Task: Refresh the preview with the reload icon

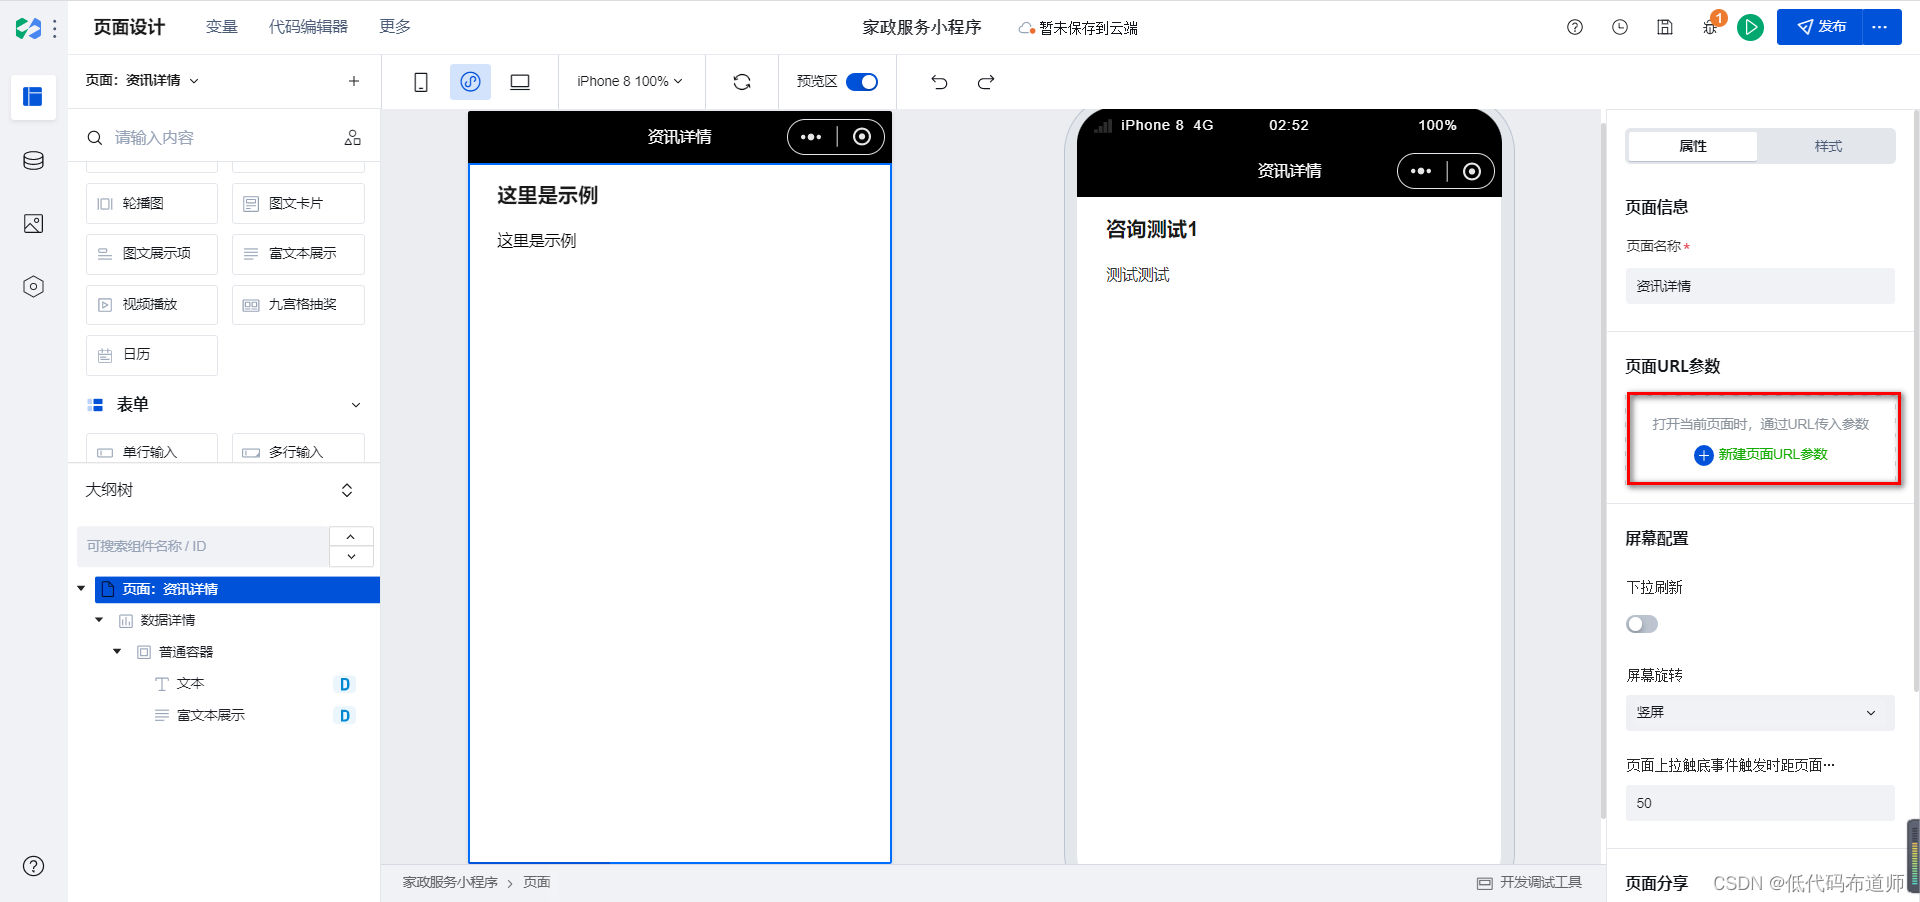Action: click(742, 82)
